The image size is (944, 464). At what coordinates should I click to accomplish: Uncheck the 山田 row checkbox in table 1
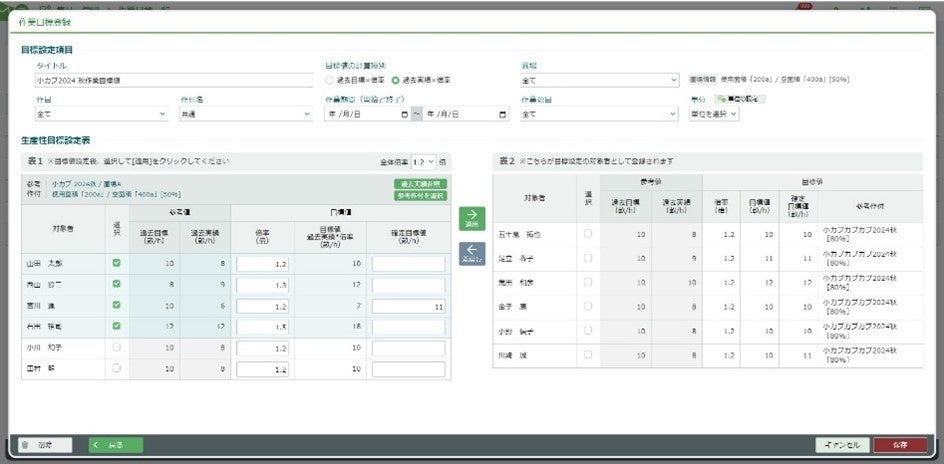(x=117, y=263)
